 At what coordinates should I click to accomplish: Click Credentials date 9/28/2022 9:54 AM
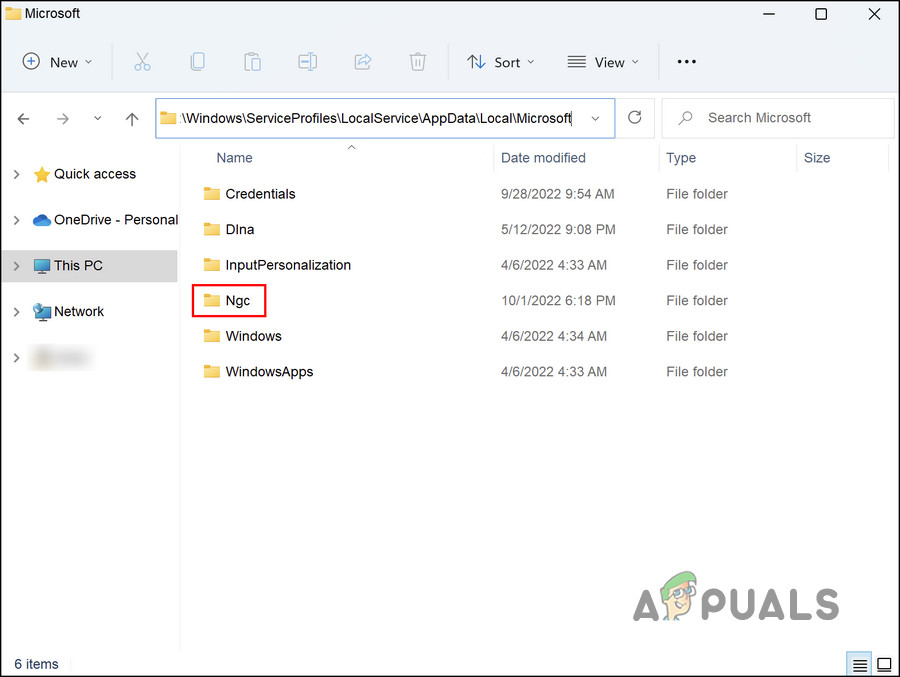pyautogui.click(x=557, y=194)
